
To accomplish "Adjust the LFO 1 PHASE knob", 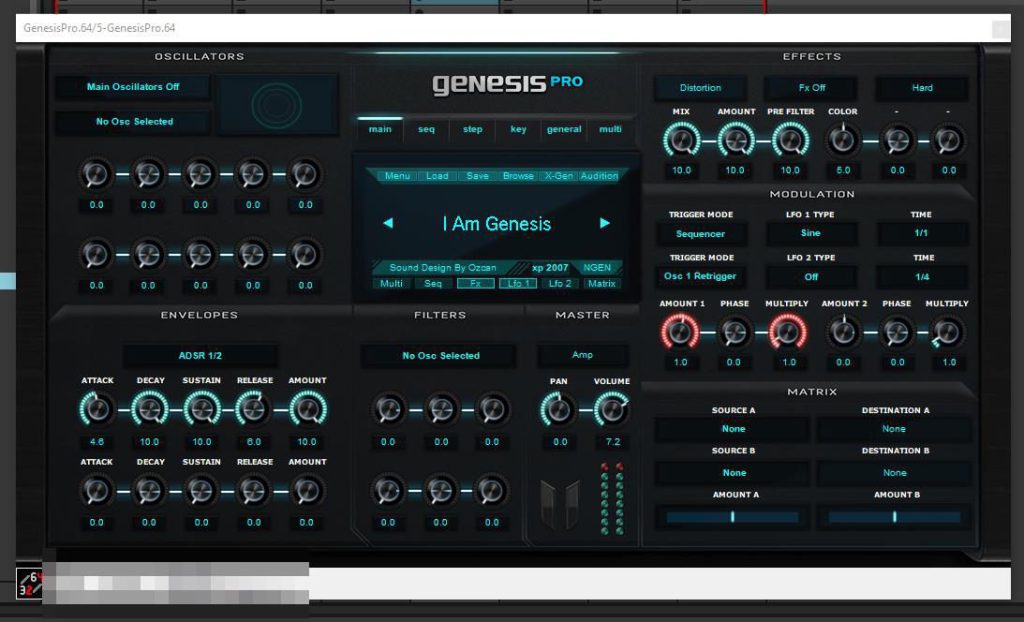I will [x=734, y=332].
